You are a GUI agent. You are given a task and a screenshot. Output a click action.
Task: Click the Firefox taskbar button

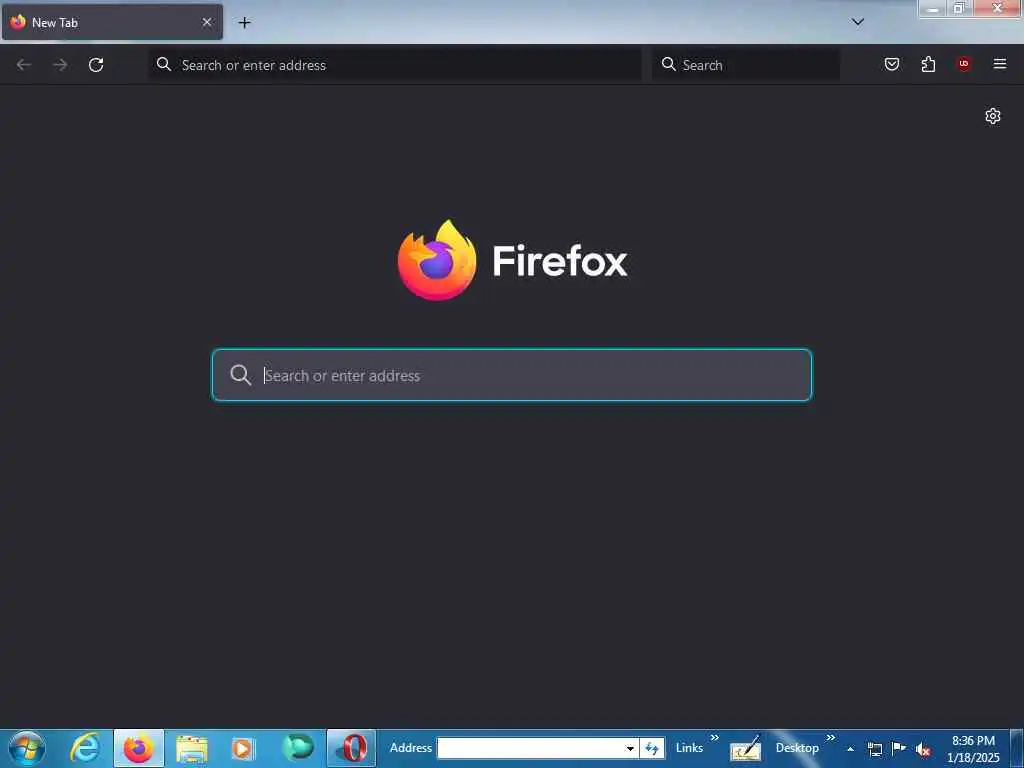(138, 748)
